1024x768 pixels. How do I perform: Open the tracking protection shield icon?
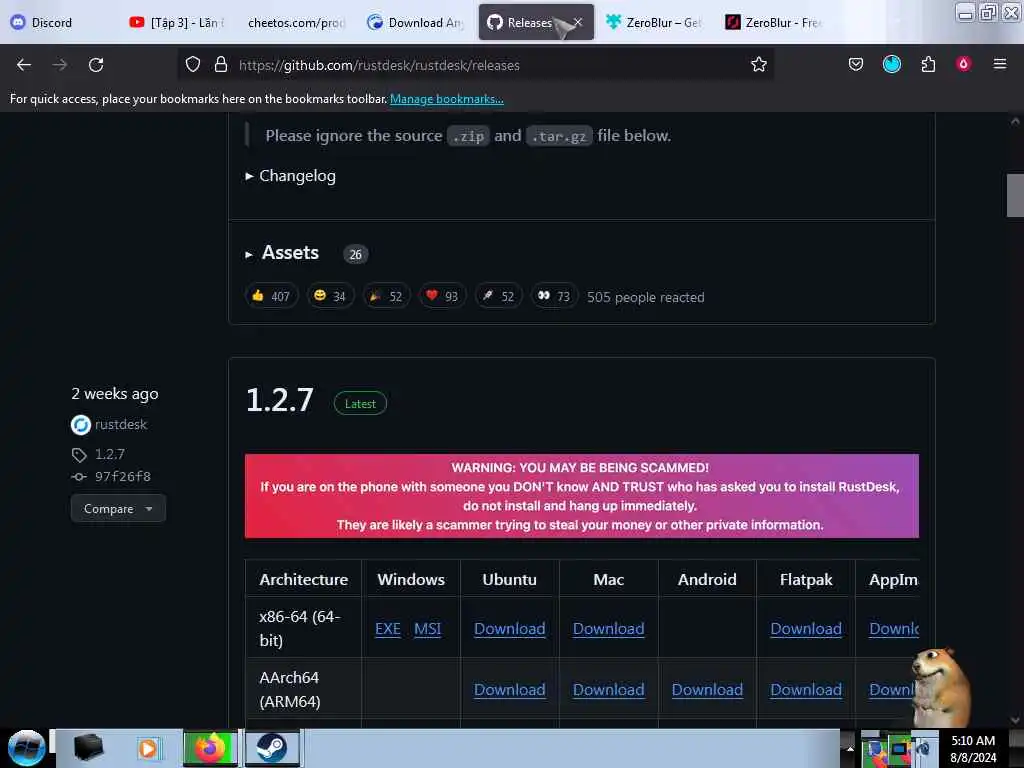(193, 65)
